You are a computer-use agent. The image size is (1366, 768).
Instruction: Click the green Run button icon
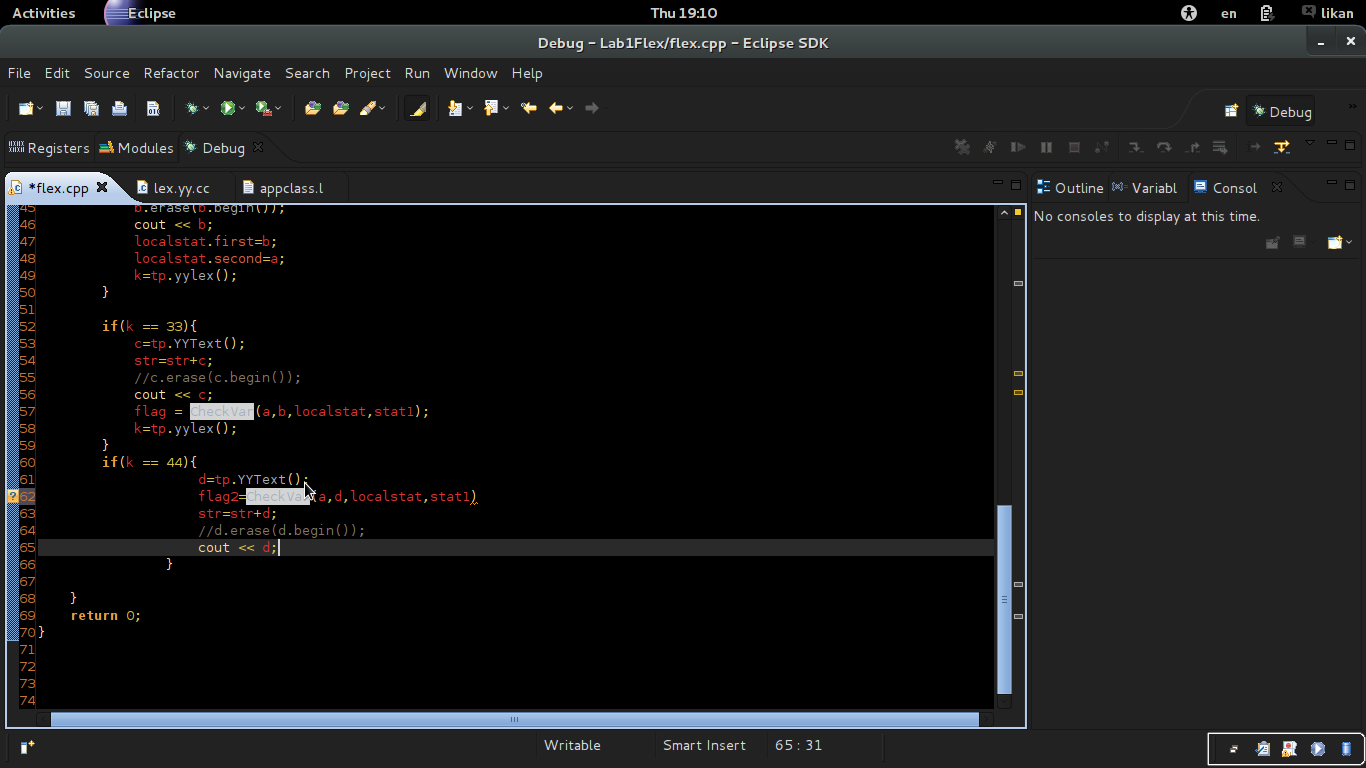[228, 108]
